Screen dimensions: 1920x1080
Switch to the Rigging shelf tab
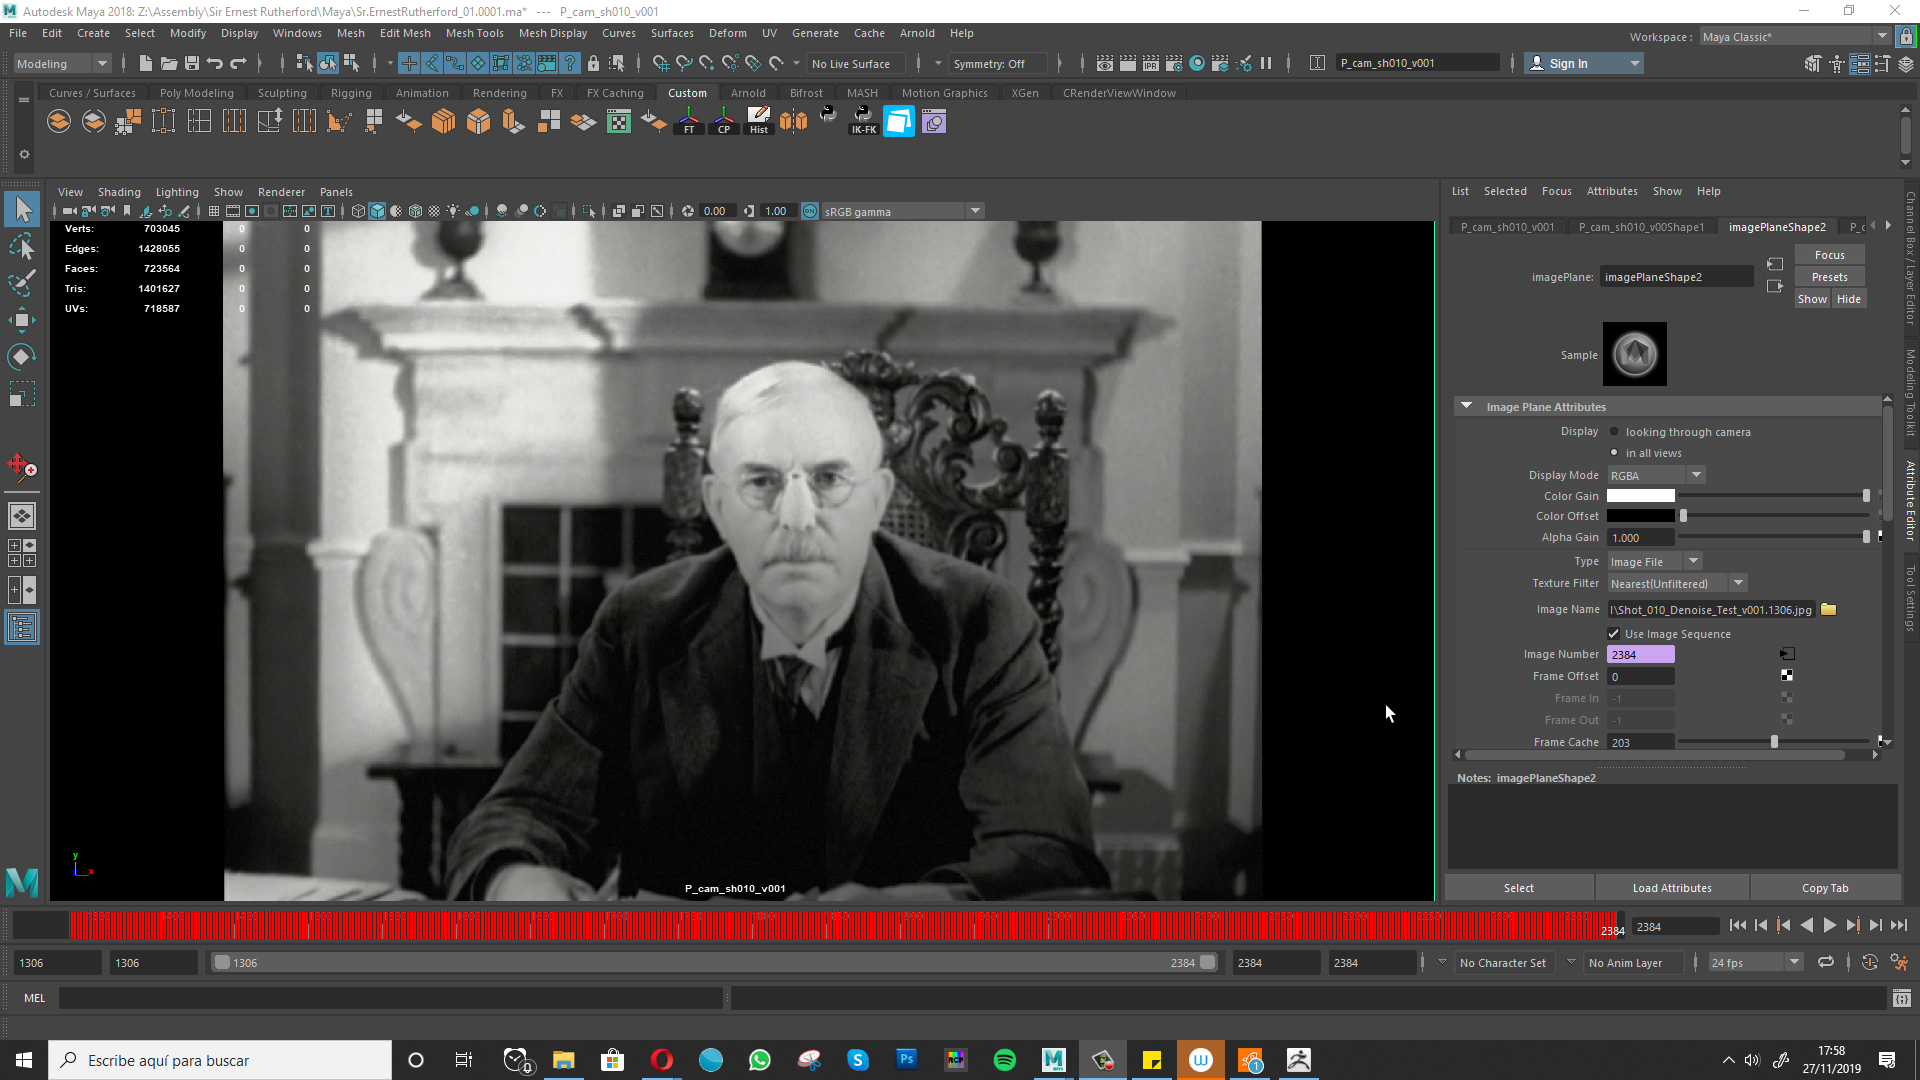351,93
